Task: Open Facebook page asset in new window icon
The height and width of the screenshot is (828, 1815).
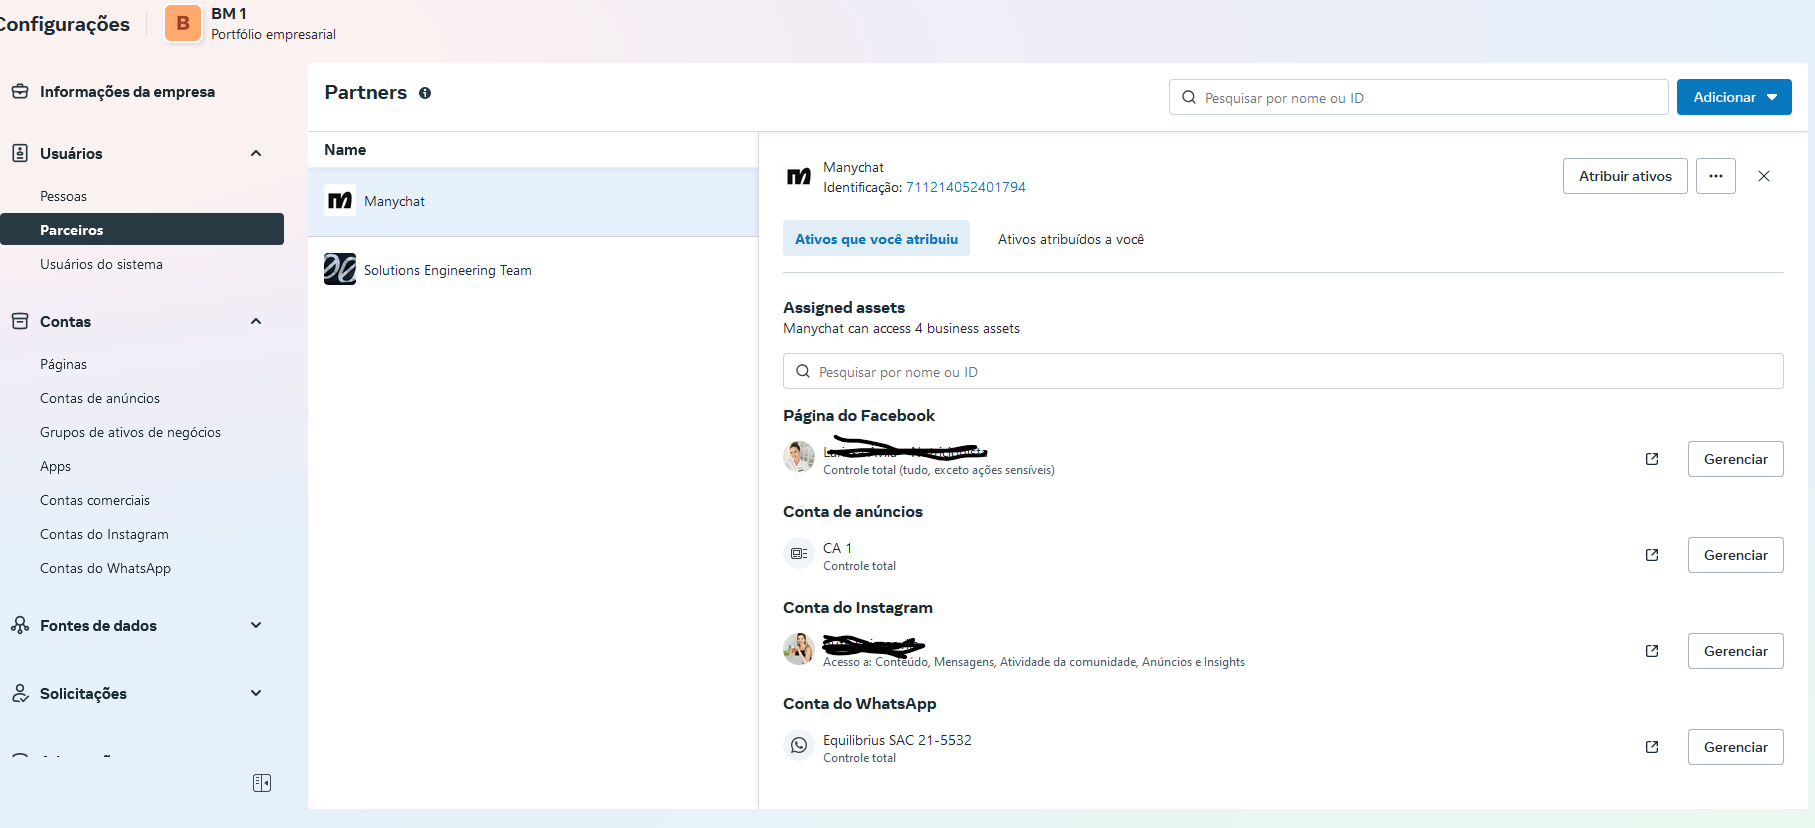Action: click(x=1652, y=459)
